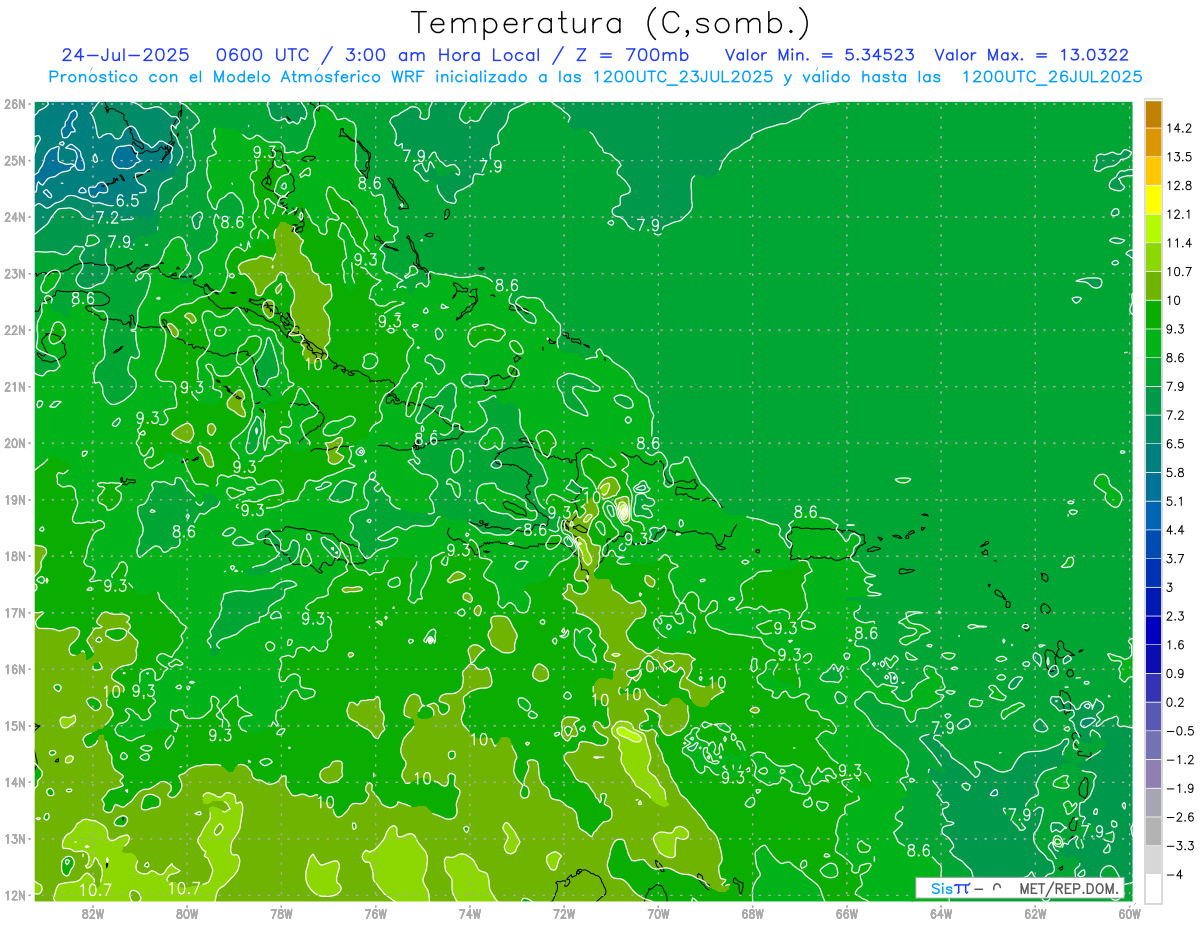The width and height of the screenshot is (1200, 927).
Task: Click the "12N" latitude axis label
Action: (14, 896)
